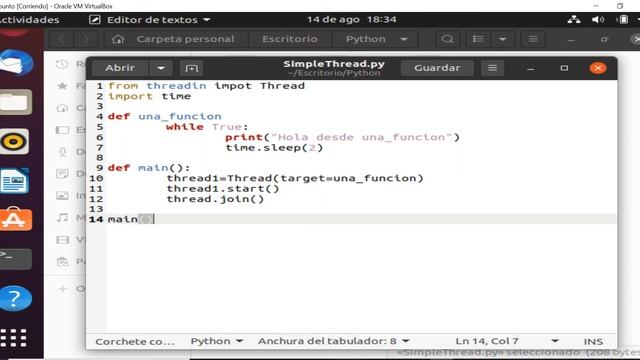Click on the print statement in line 6
The height and width of the screenshot is (360, 640).
342,138
